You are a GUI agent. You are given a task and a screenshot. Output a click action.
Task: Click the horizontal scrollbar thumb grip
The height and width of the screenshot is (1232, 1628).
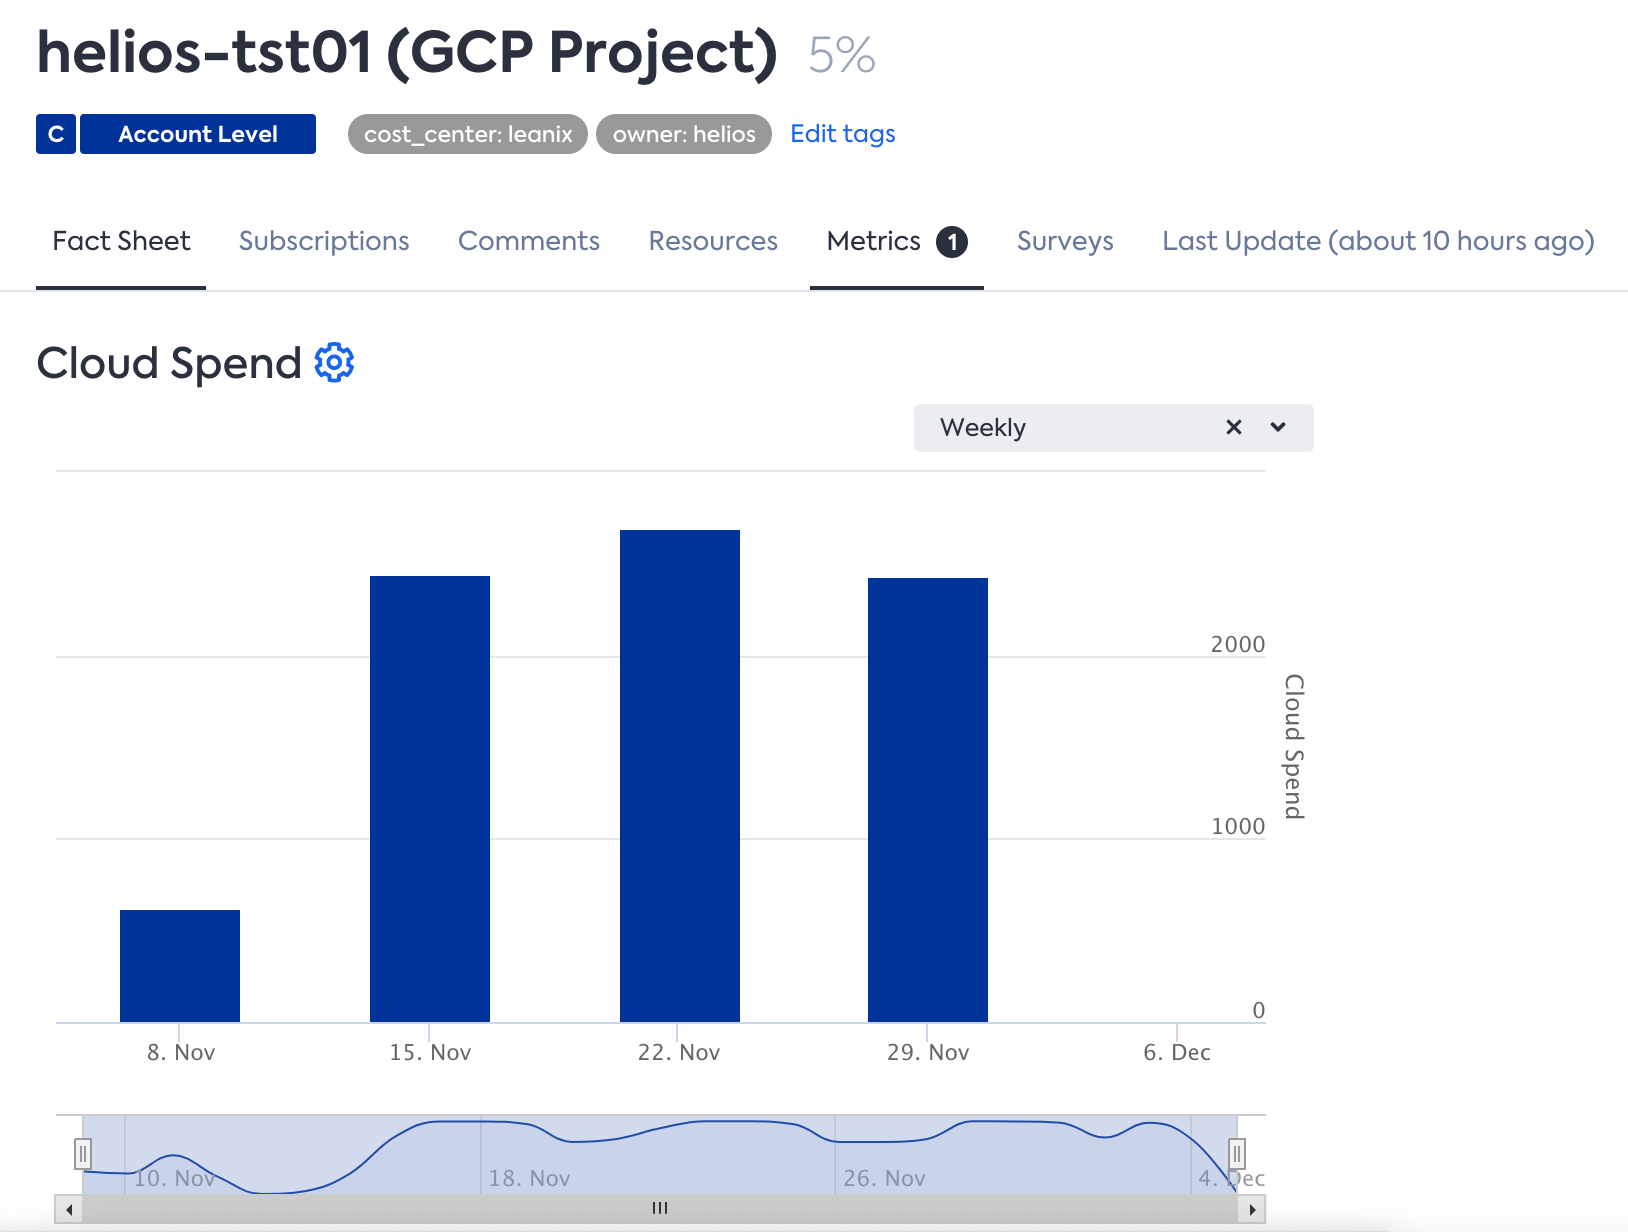pyautogui.click(x=660, y=1208)
